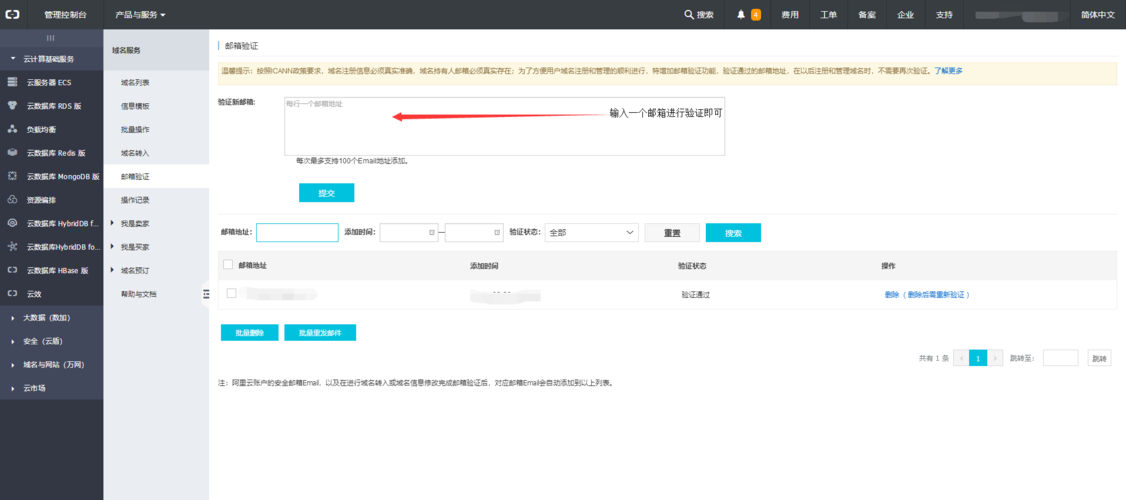Select 邮箱验证 in the domain menu
Image resolution: width=1126 pixels, height=500 pixels.
coord(135,177)
